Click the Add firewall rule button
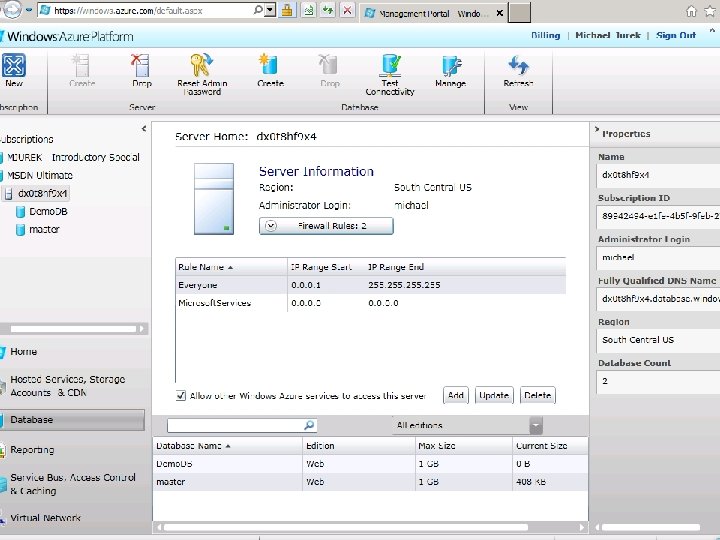The height and width of the screenshot is (540, 720). pyautogui.click(x=456, y=395)
